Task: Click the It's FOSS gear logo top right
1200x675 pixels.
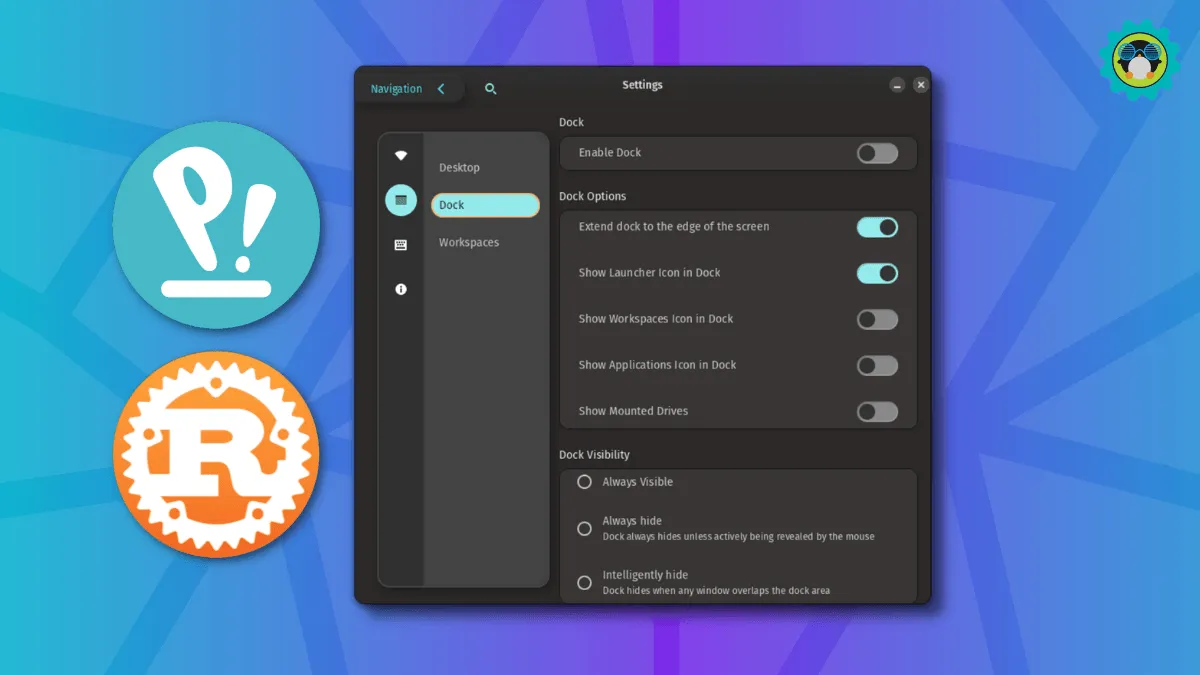Action: [x=1140, y=60]
